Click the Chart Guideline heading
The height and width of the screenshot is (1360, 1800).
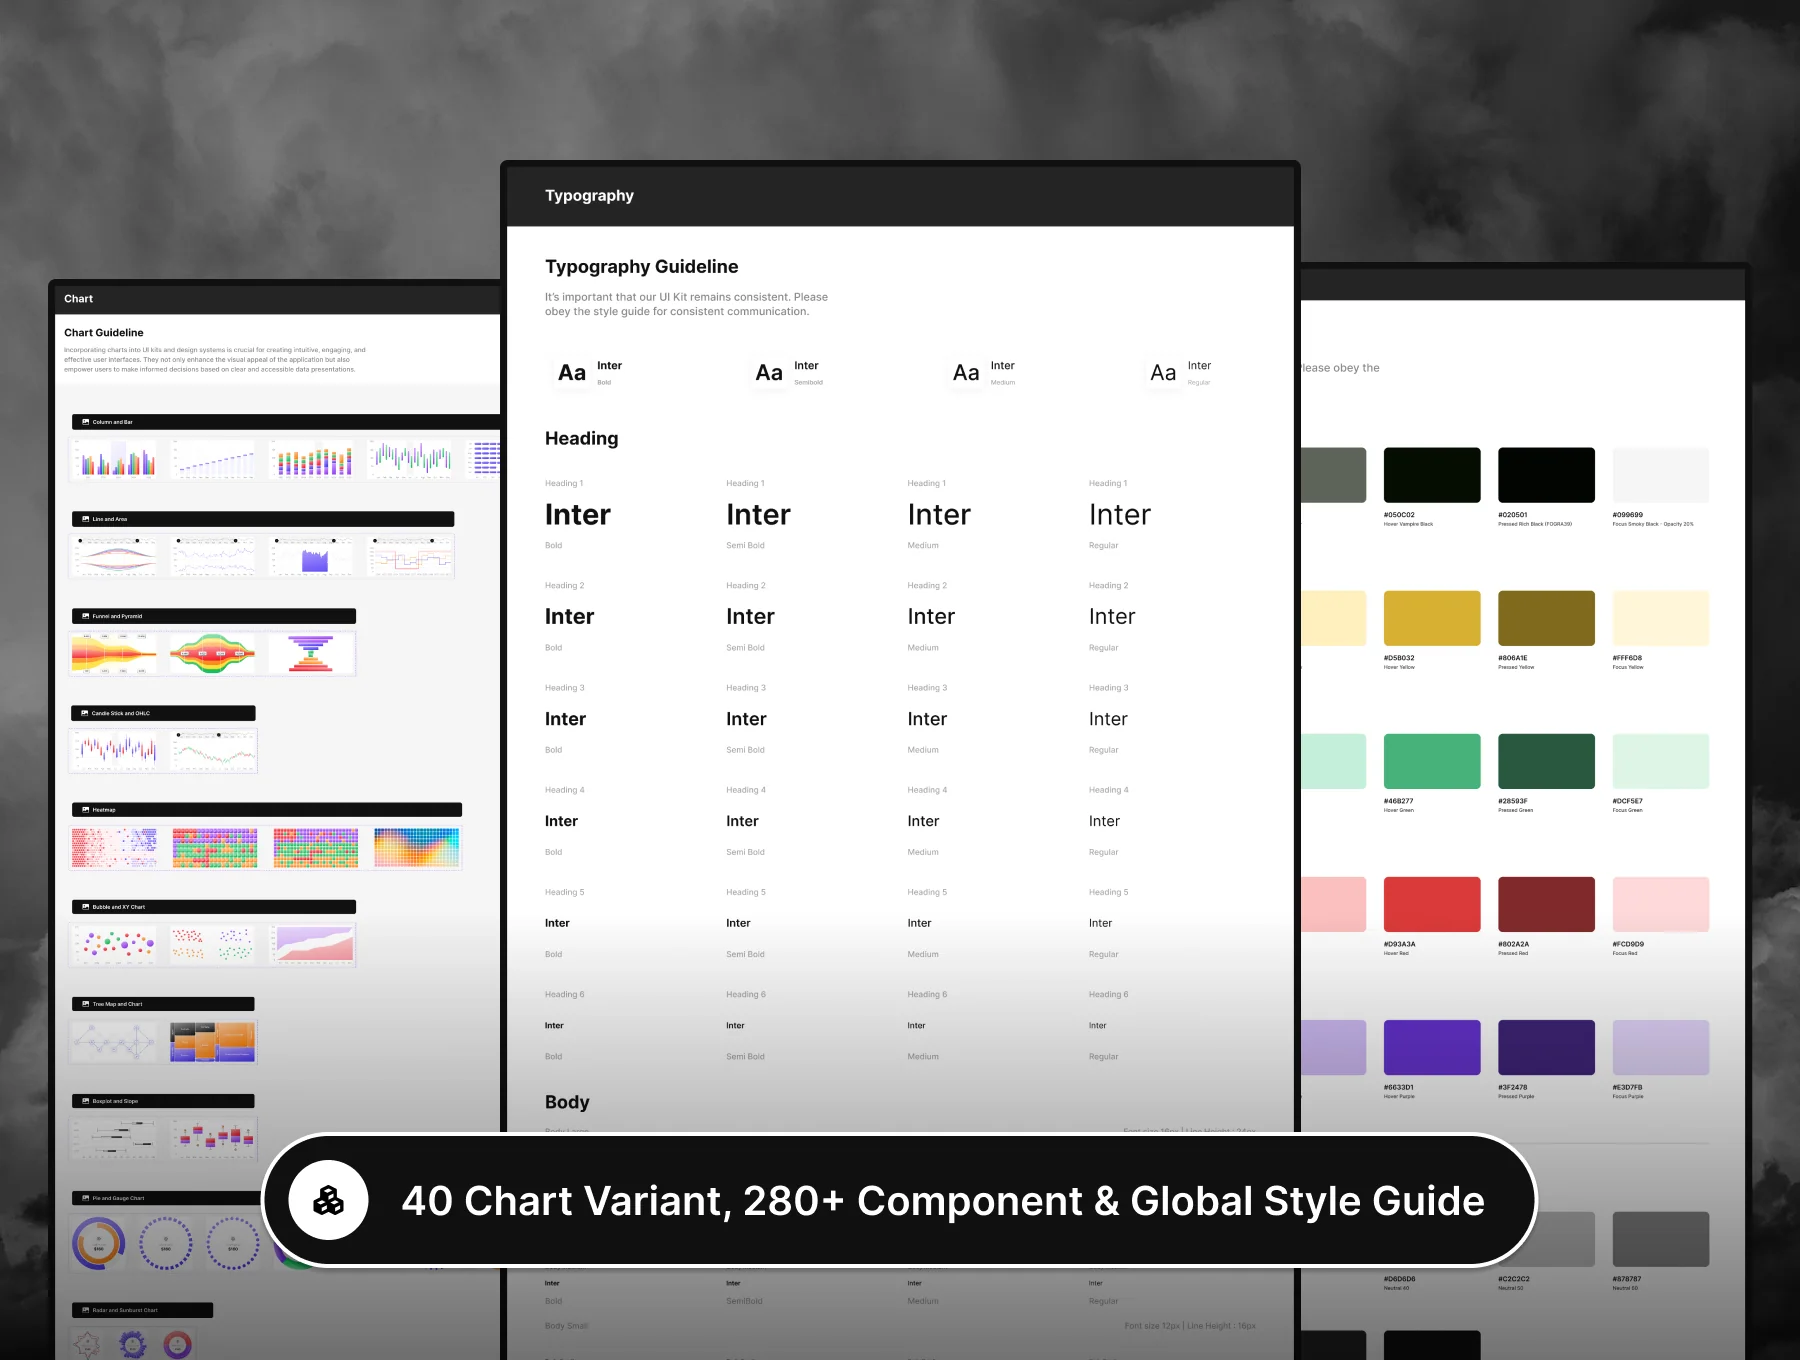[x=104, y=333]
